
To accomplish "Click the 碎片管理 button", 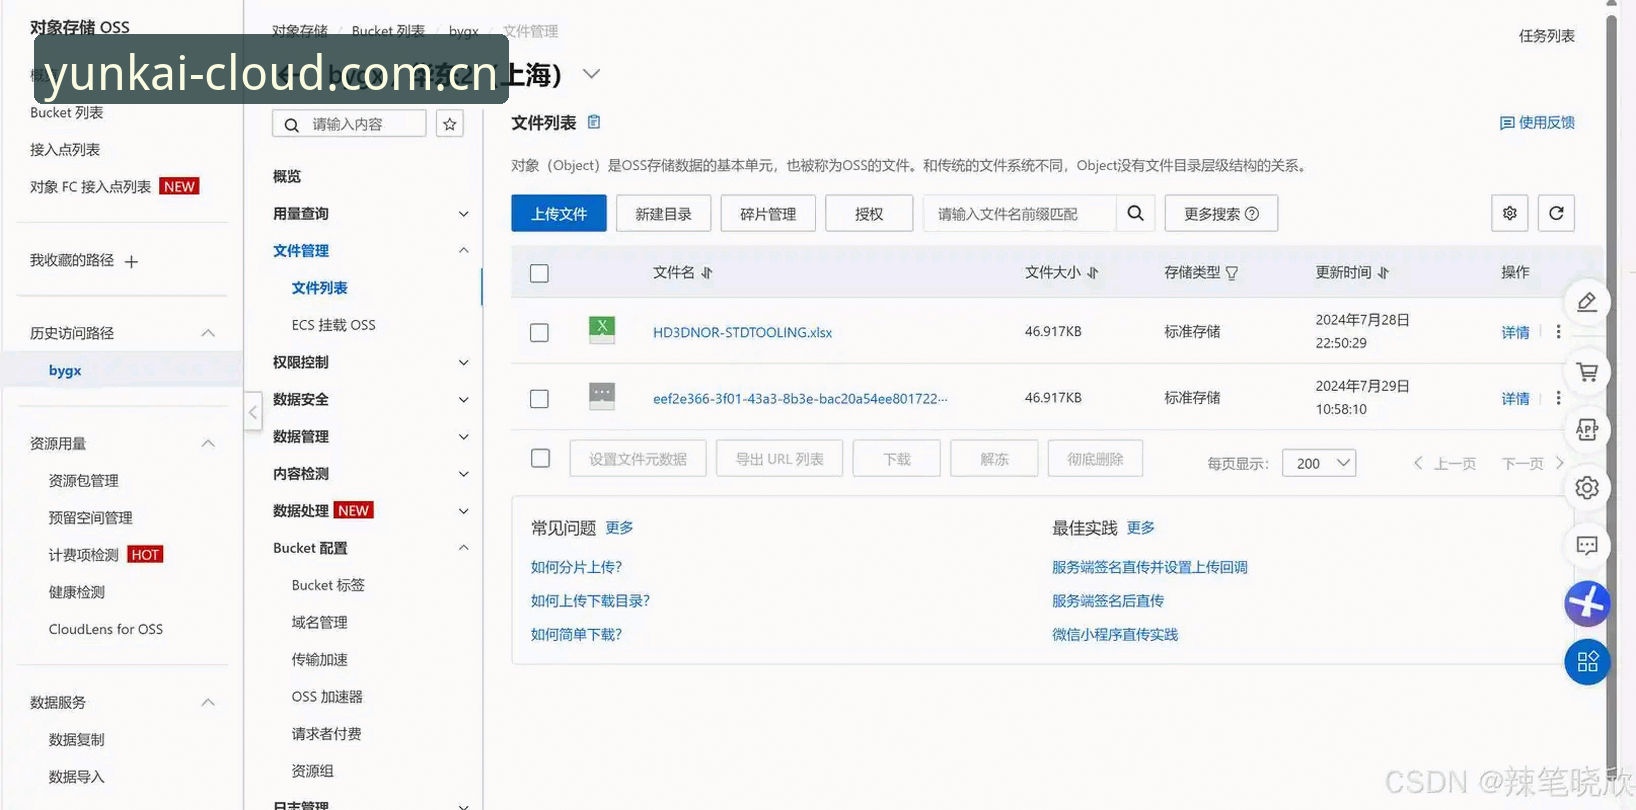I will pyautogui.click(x=768, y=213).
